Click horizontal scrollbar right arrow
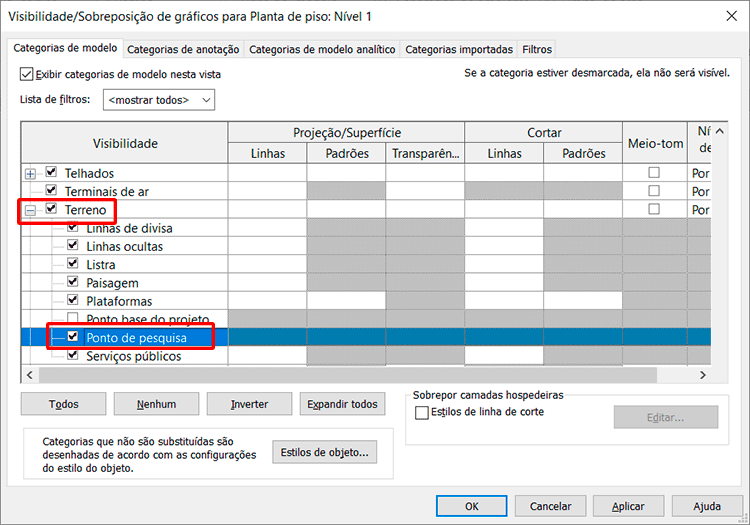Image resolution: width=750 pixels, height=525 pixels. pyautogui.click(x=703, y=375)
